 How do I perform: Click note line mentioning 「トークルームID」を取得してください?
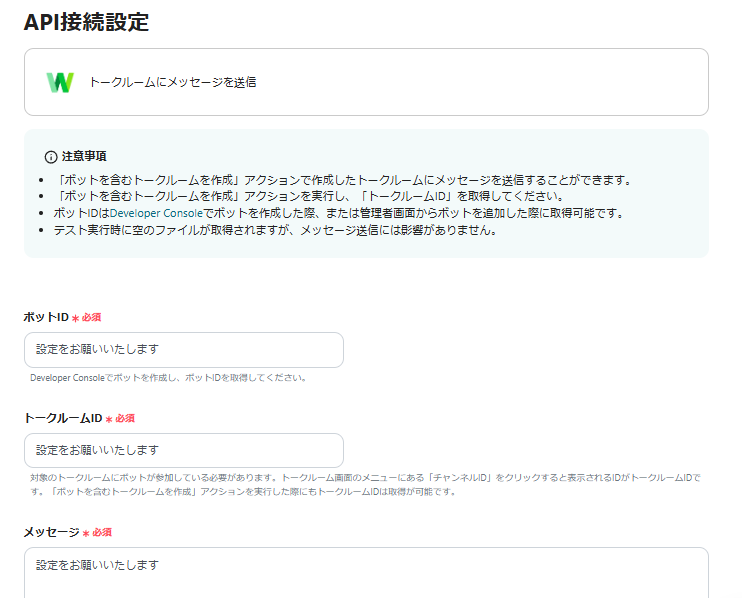(x=309, y=196)
